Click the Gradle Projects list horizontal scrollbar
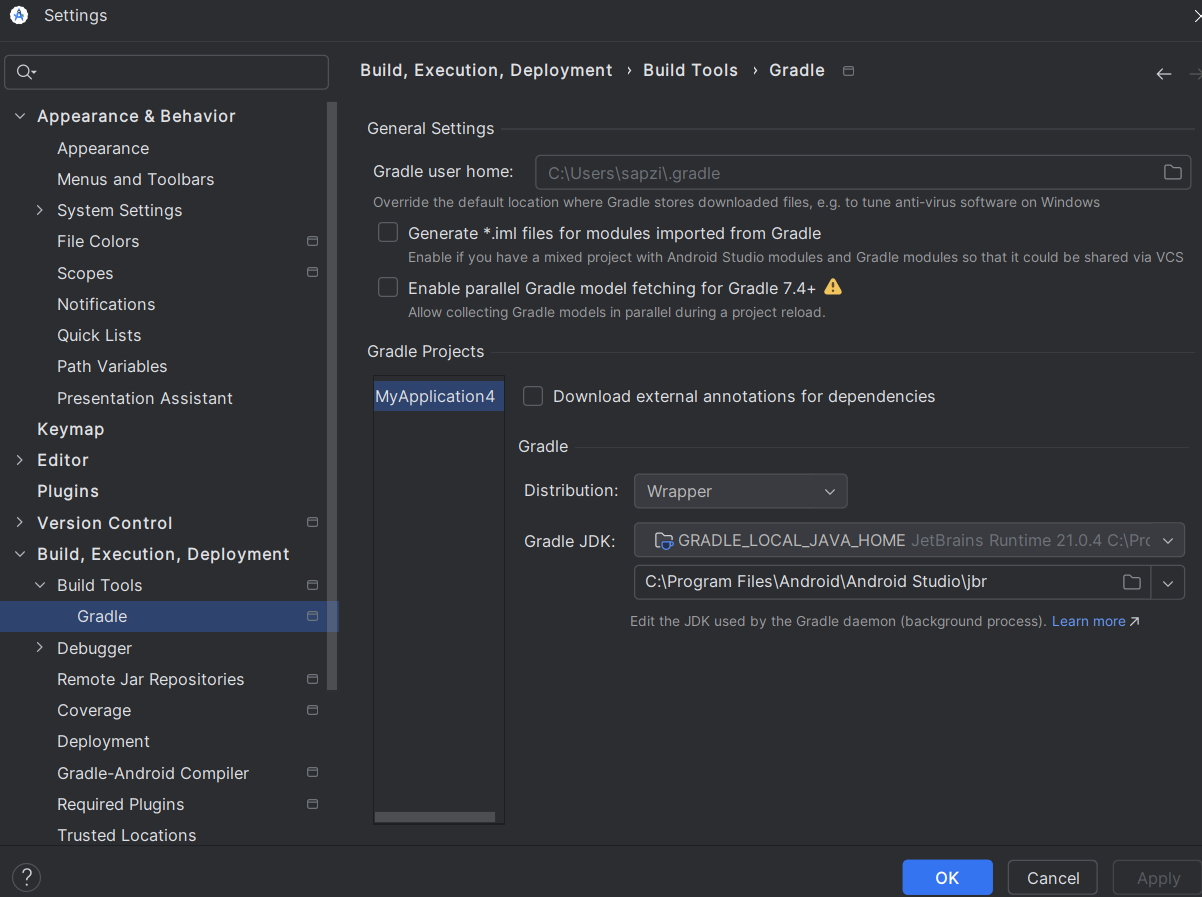Image resolution: width=1202 pixels, height=897 pixels. 435,817
